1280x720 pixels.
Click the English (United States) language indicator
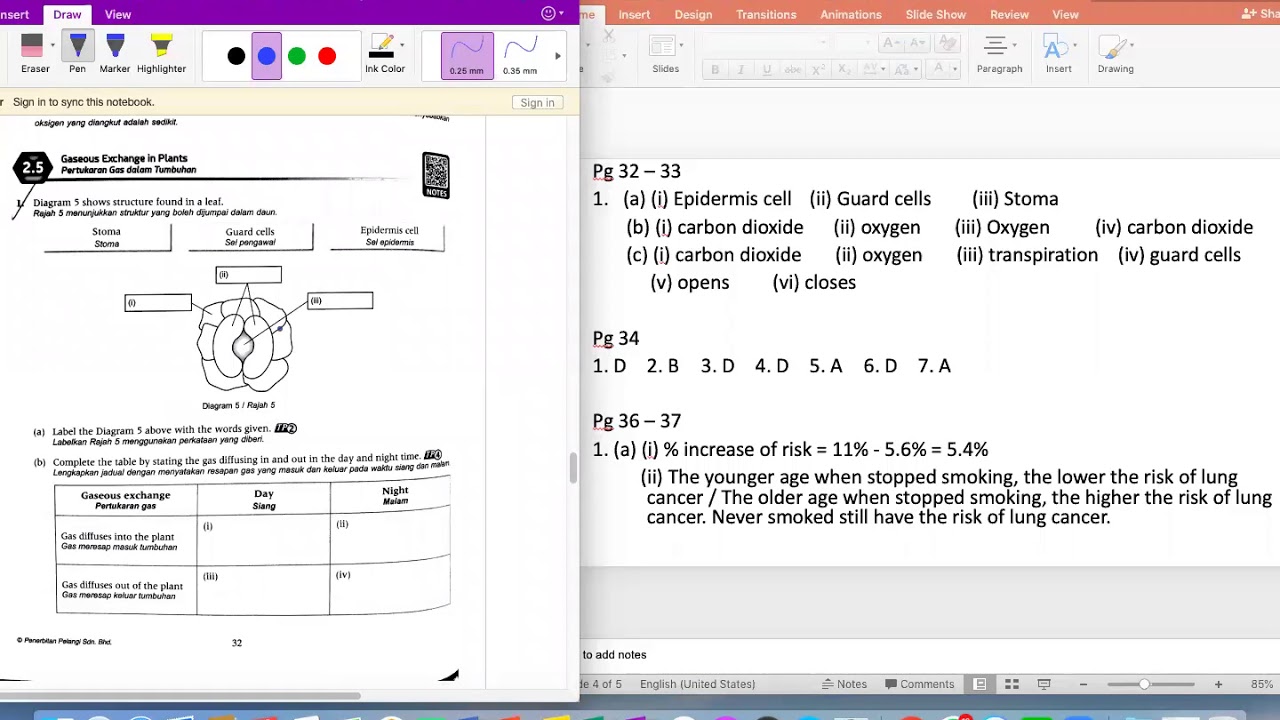click(697, 684)
